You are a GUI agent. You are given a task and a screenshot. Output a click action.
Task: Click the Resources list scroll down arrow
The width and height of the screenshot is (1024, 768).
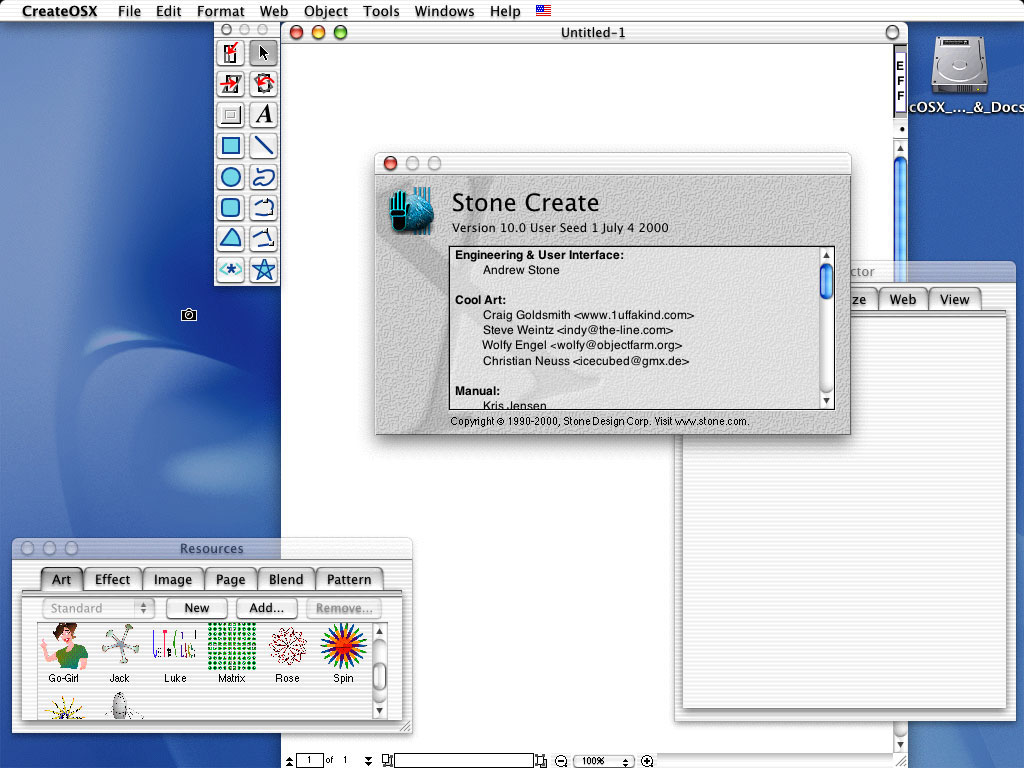click(379, 711)
